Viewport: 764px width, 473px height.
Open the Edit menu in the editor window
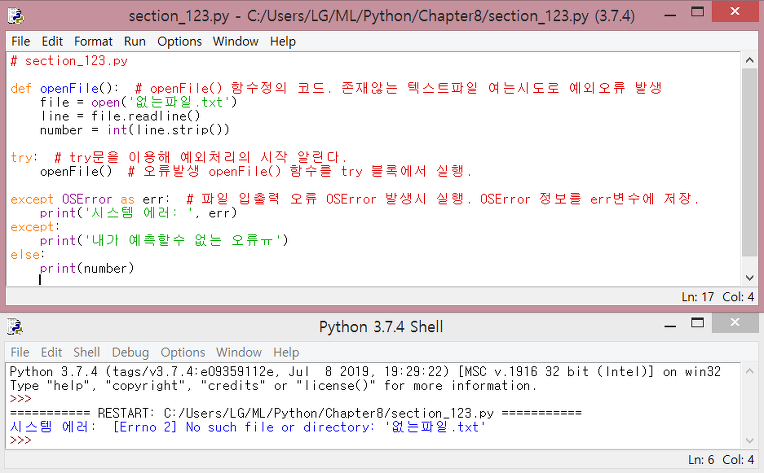pyautogui.click(x=52, y=42)
